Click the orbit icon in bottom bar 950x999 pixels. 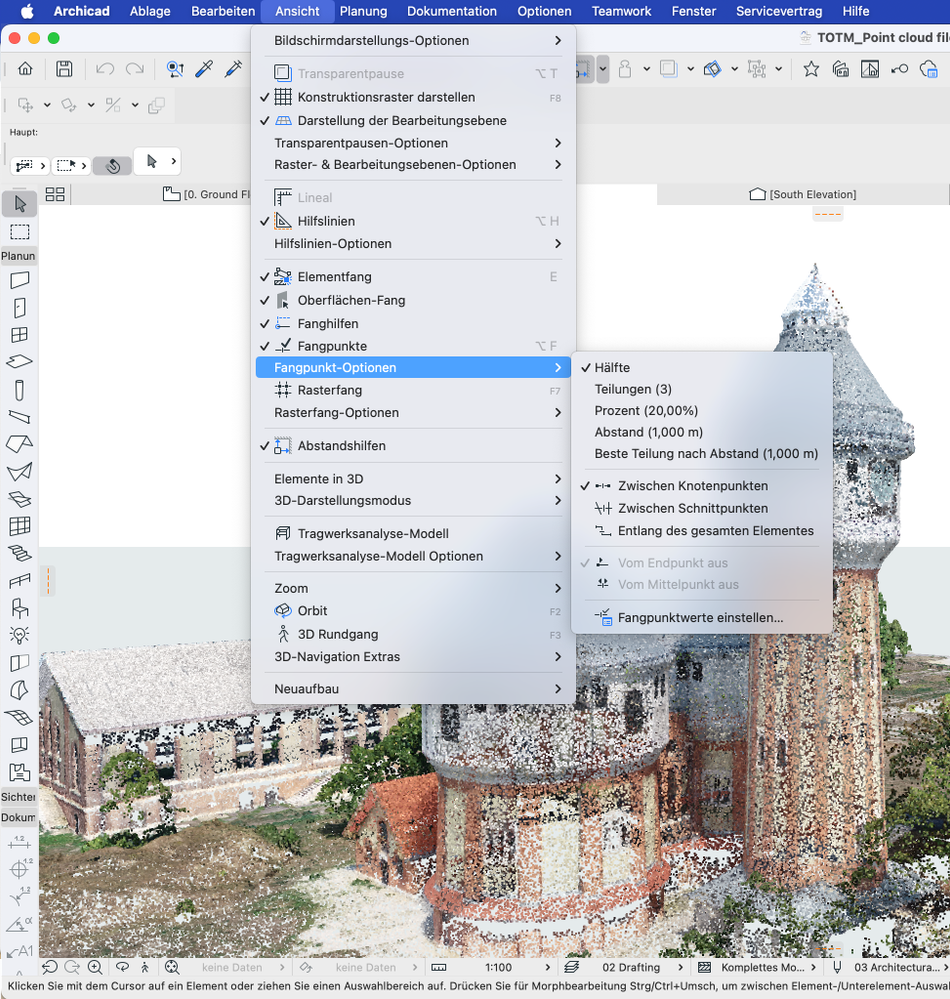pos(122,967)
